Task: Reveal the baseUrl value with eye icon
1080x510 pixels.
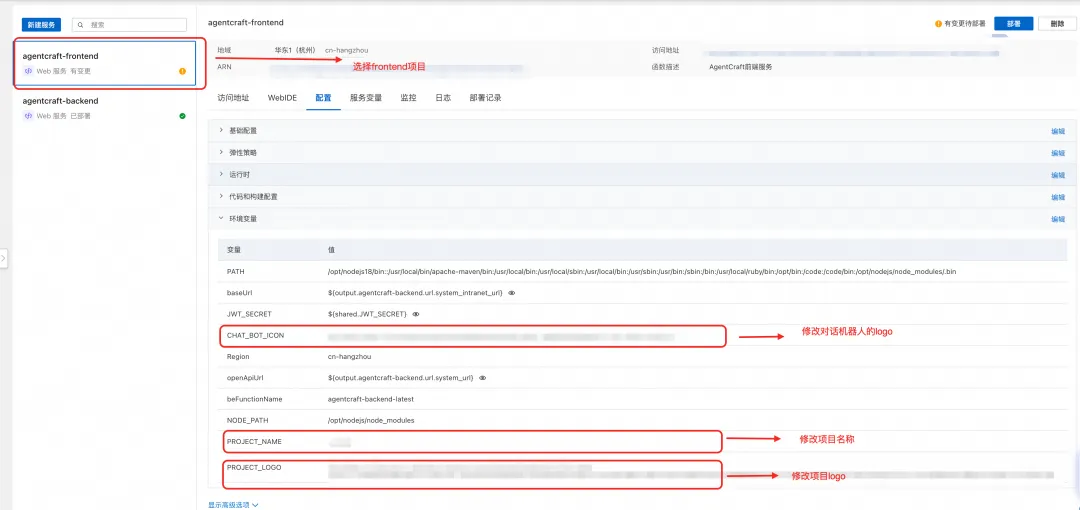Action: tap(512, 293)
